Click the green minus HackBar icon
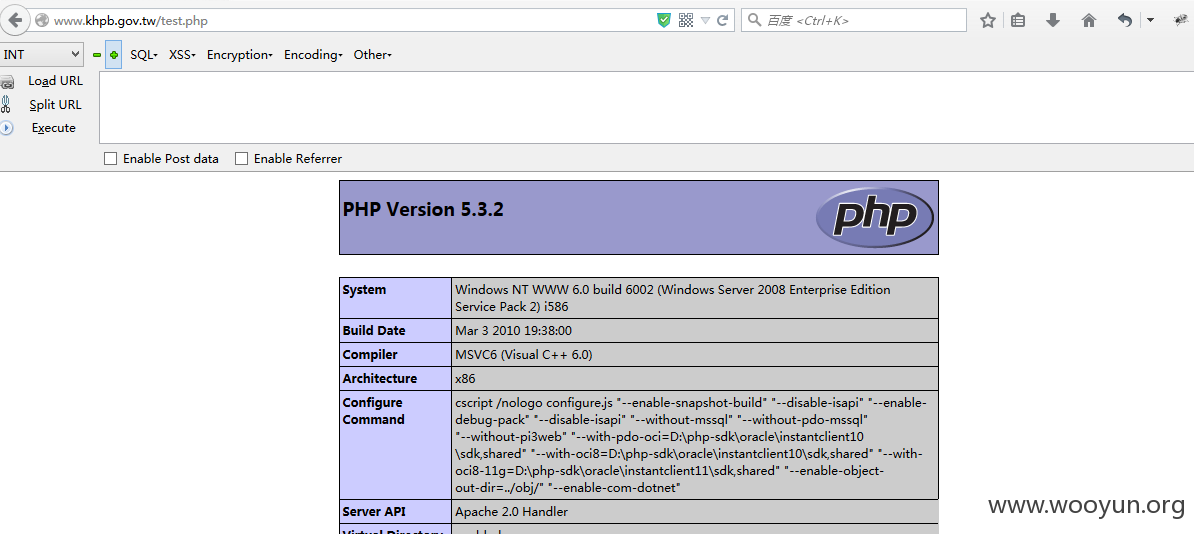Viewport: 1194px width, 534px height. (x=97, y=55)
